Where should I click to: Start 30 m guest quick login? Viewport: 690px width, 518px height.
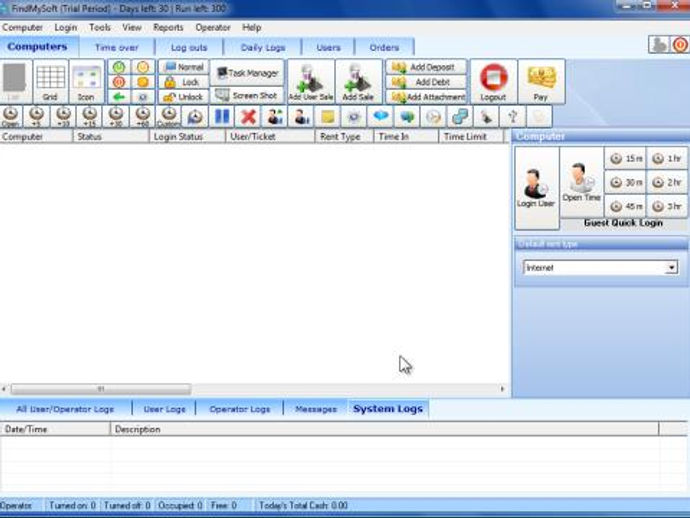pos(626,182)
